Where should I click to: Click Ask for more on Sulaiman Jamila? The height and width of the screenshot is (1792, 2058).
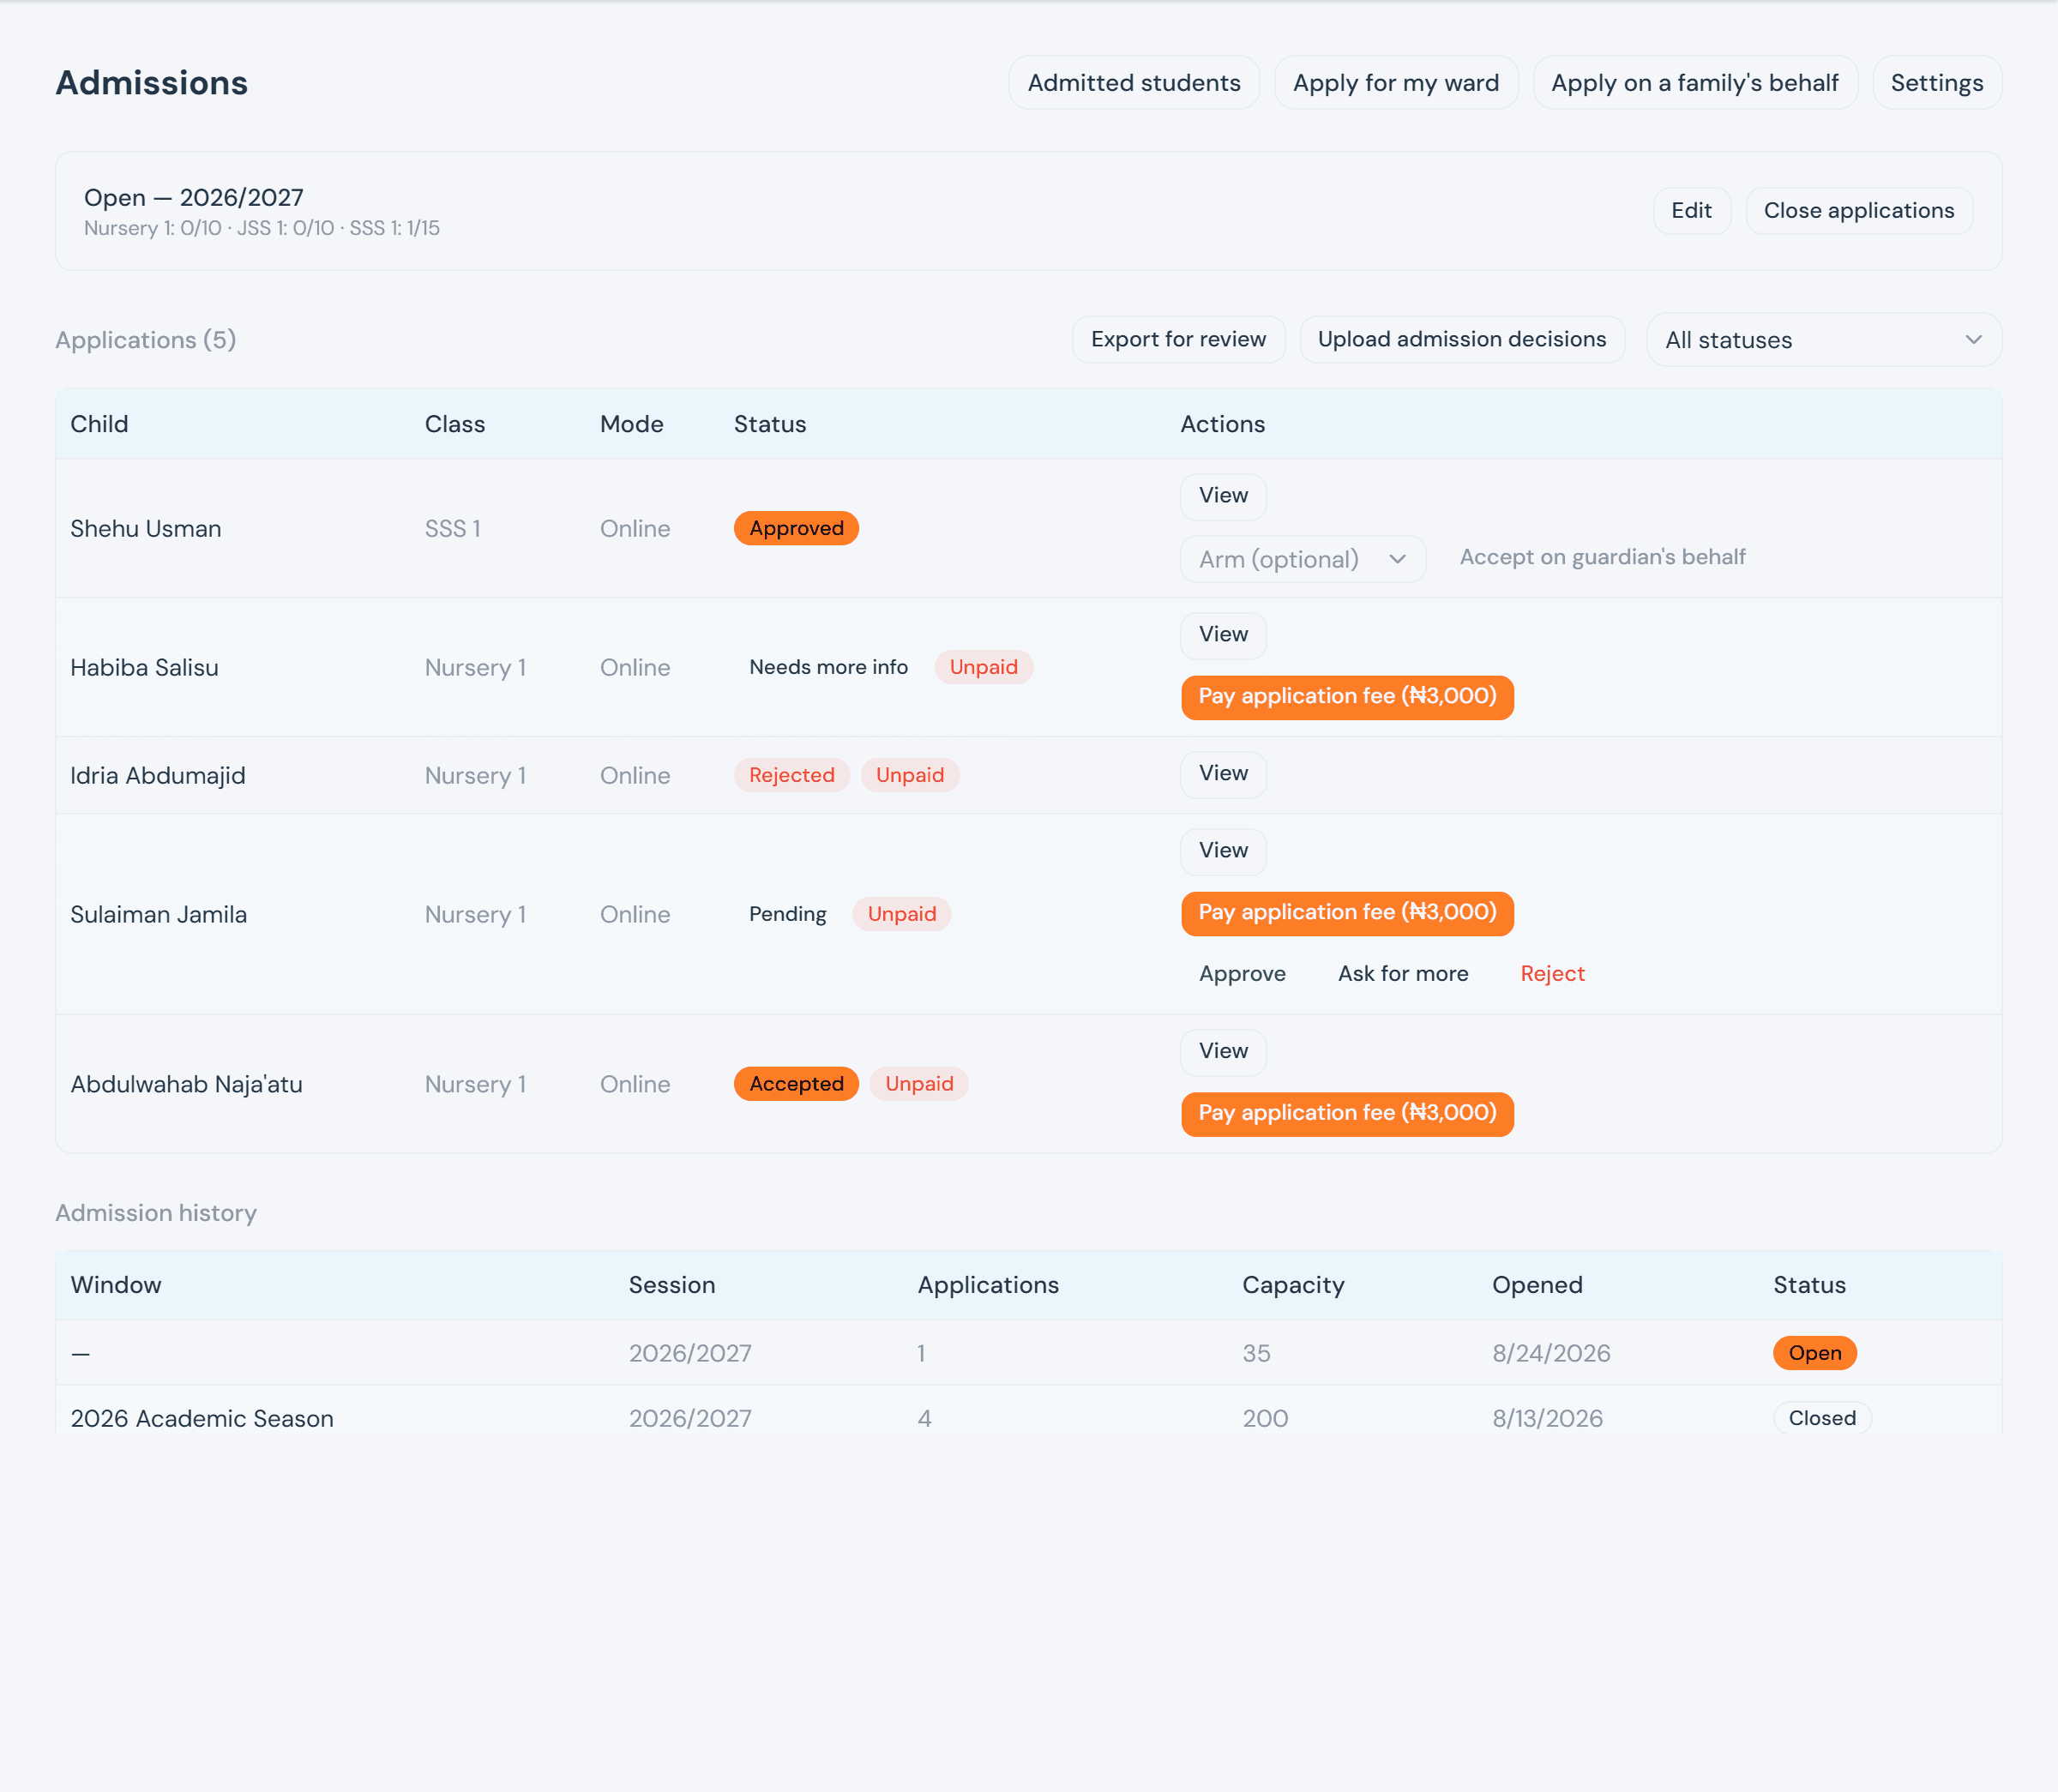(x=1403, y=974)
